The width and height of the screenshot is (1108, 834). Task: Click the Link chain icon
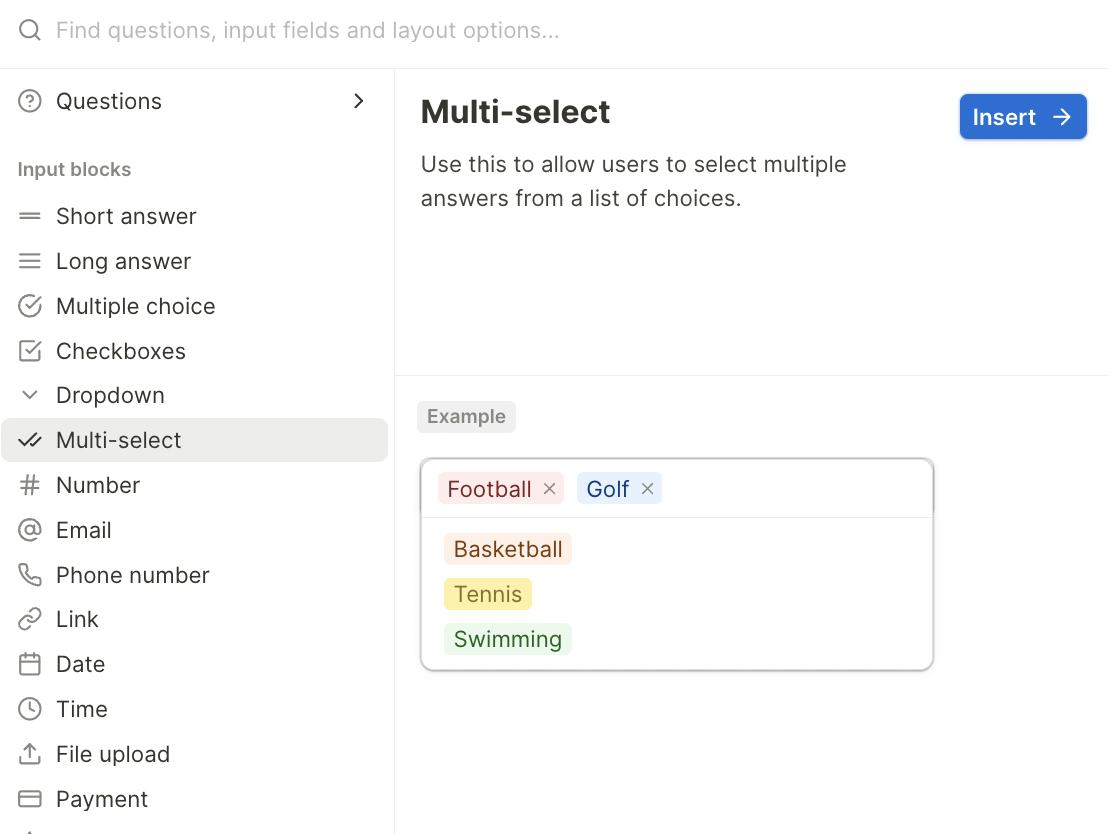coord(30,619)
